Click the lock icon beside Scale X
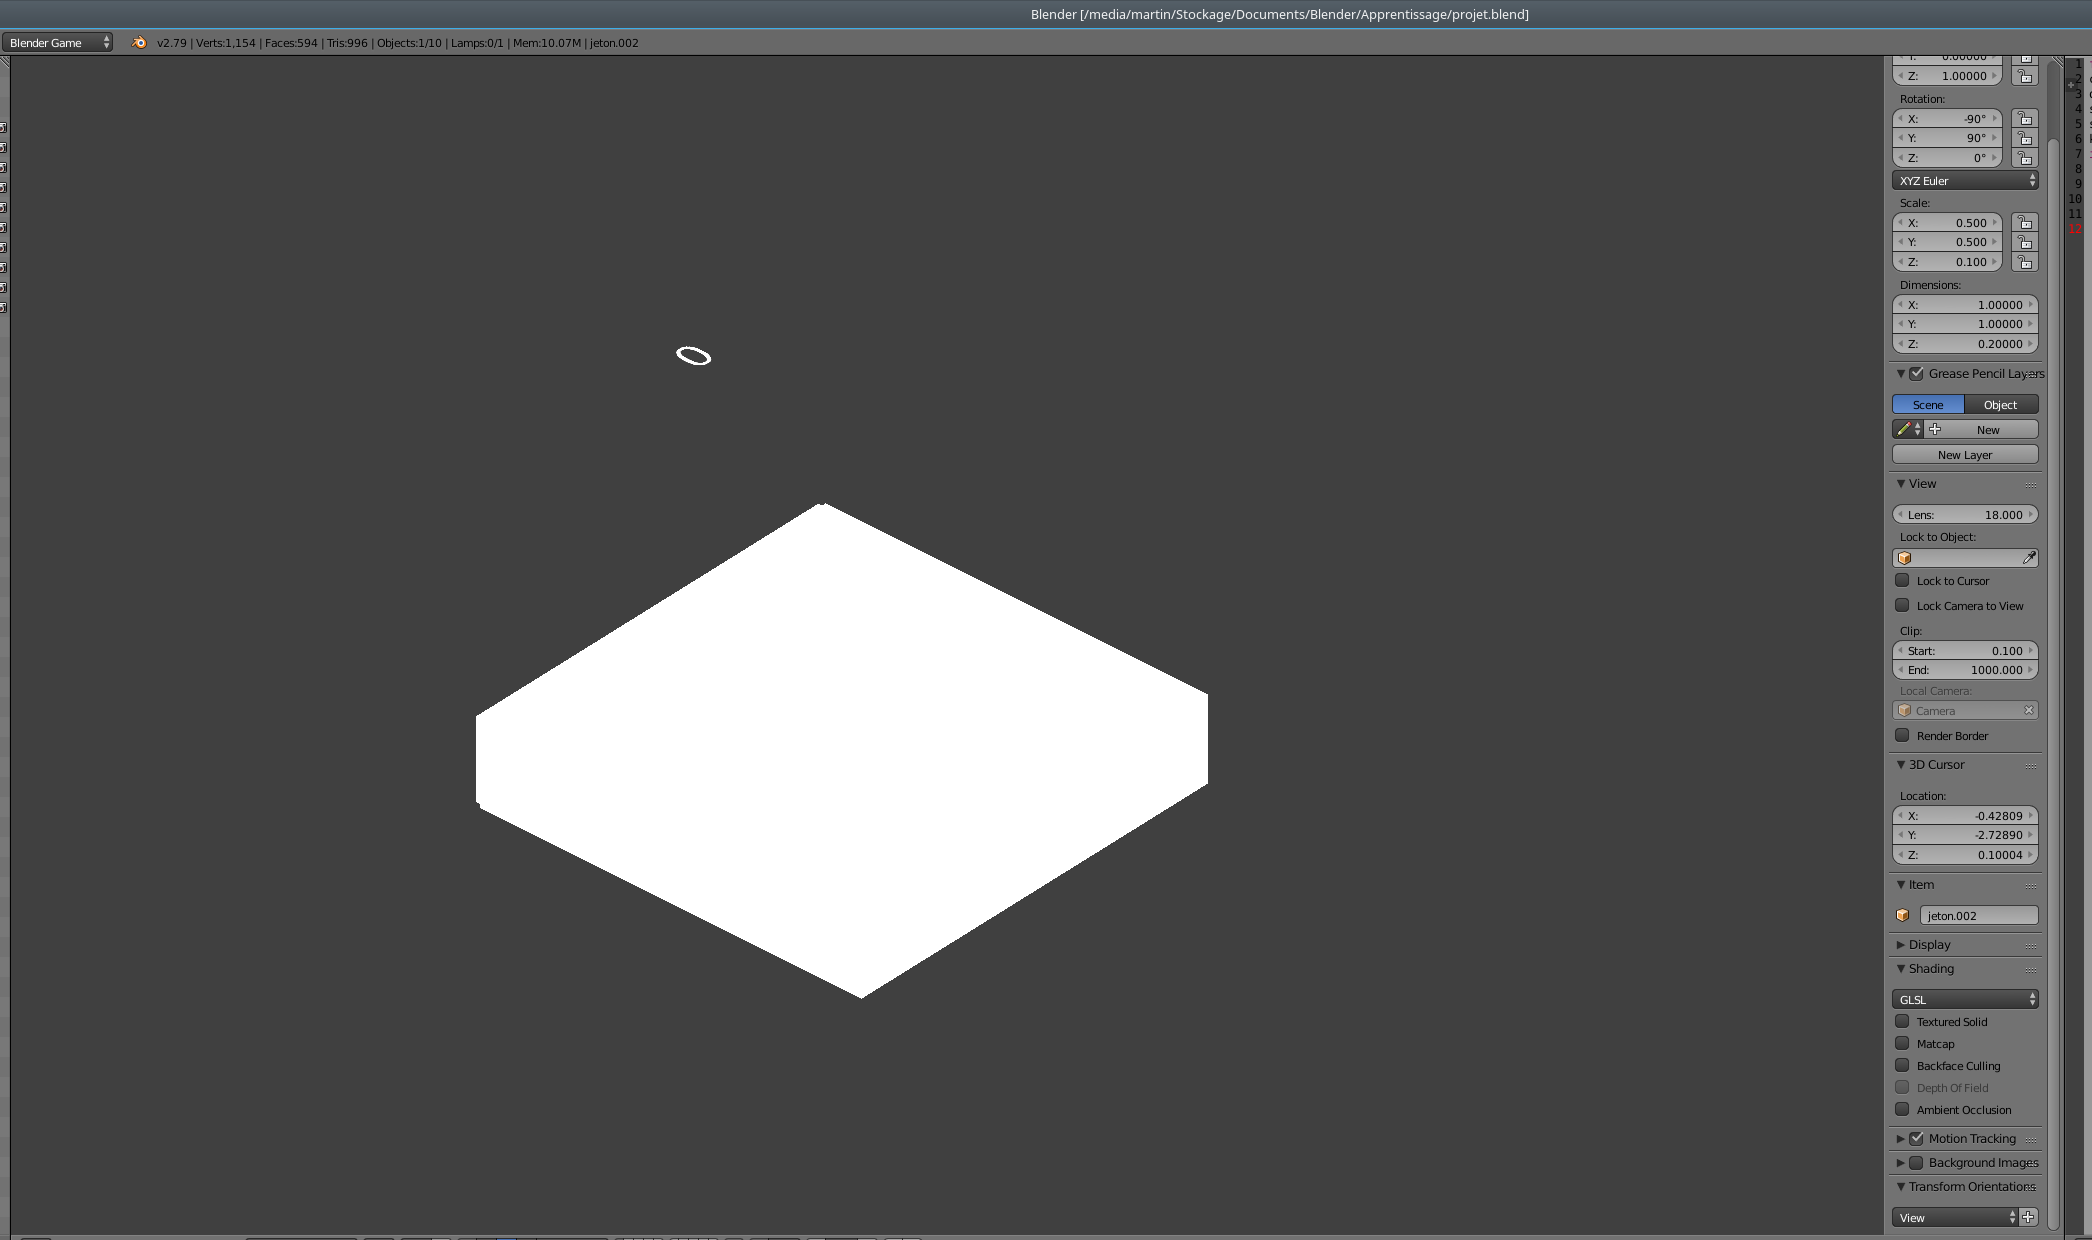This screenshot has height=1240, width=2092. pyautogui.click(x=2024, y=222)
